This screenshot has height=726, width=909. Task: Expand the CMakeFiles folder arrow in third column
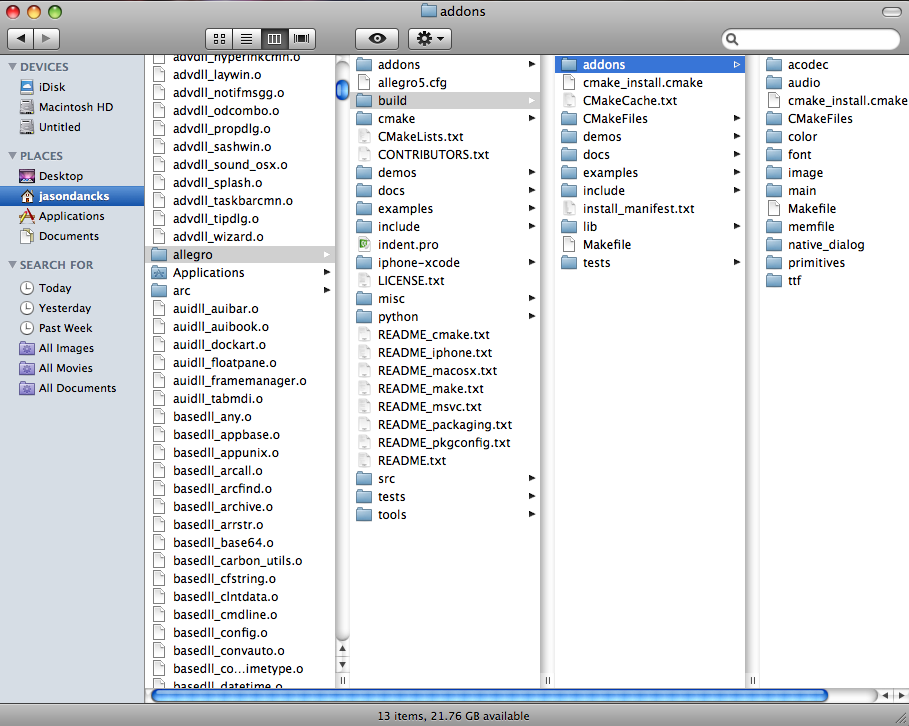click(x=737, y=118)
